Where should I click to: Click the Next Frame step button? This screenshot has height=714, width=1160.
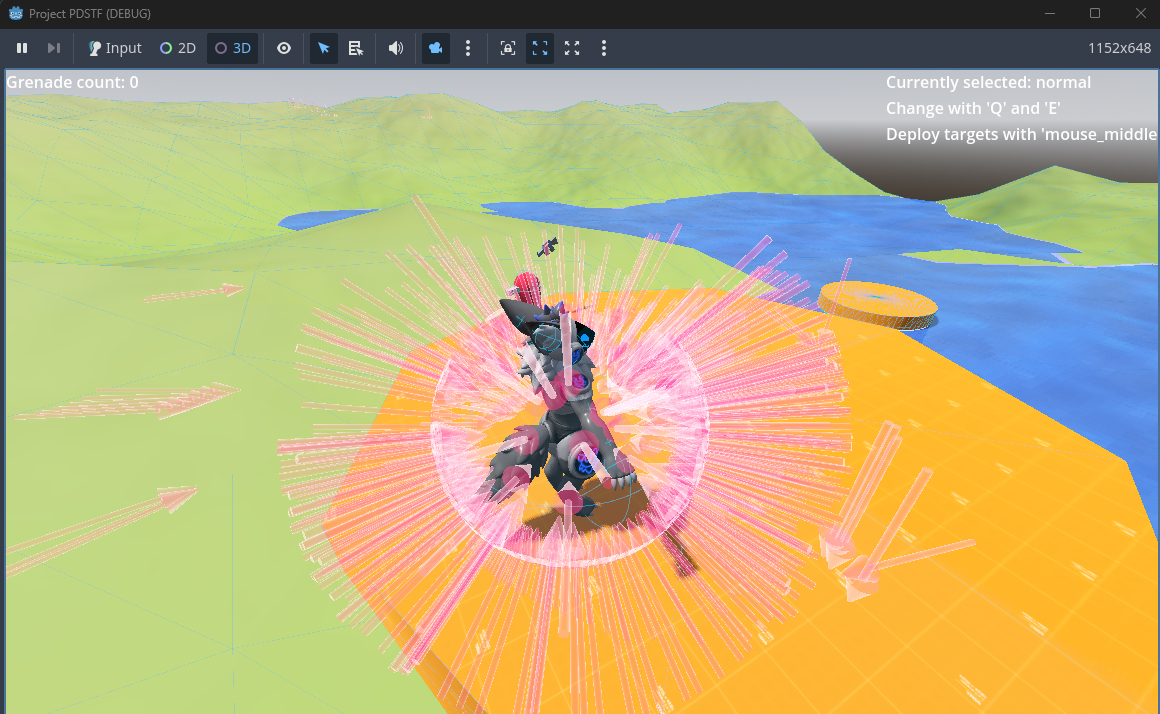click(54, 48)
